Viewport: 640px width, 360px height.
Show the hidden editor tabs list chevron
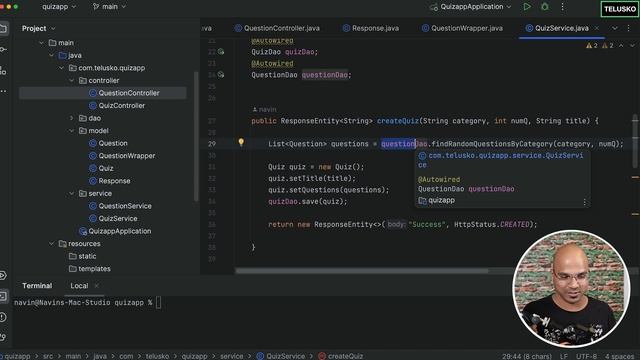pyautogui.click(x=615, y=28)
